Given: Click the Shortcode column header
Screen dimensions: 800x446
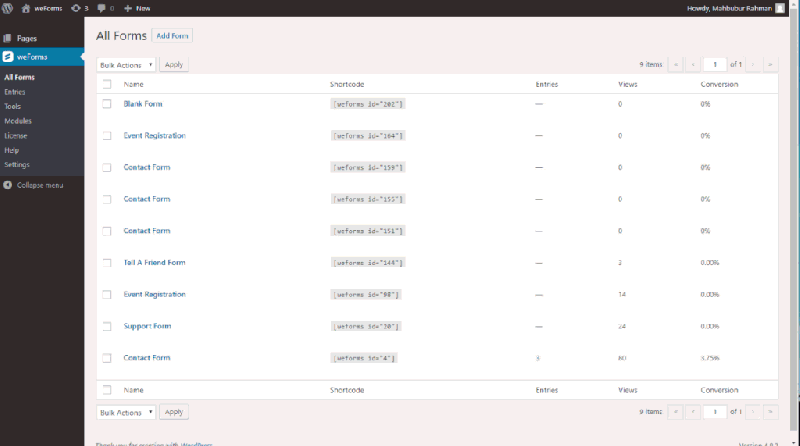Looking at the screenshot, I should pos(347,84).
